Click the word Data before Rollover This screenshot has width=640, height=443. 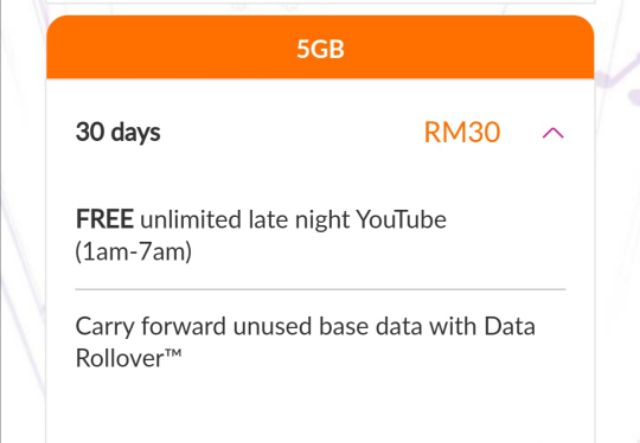tap(511, 327)
